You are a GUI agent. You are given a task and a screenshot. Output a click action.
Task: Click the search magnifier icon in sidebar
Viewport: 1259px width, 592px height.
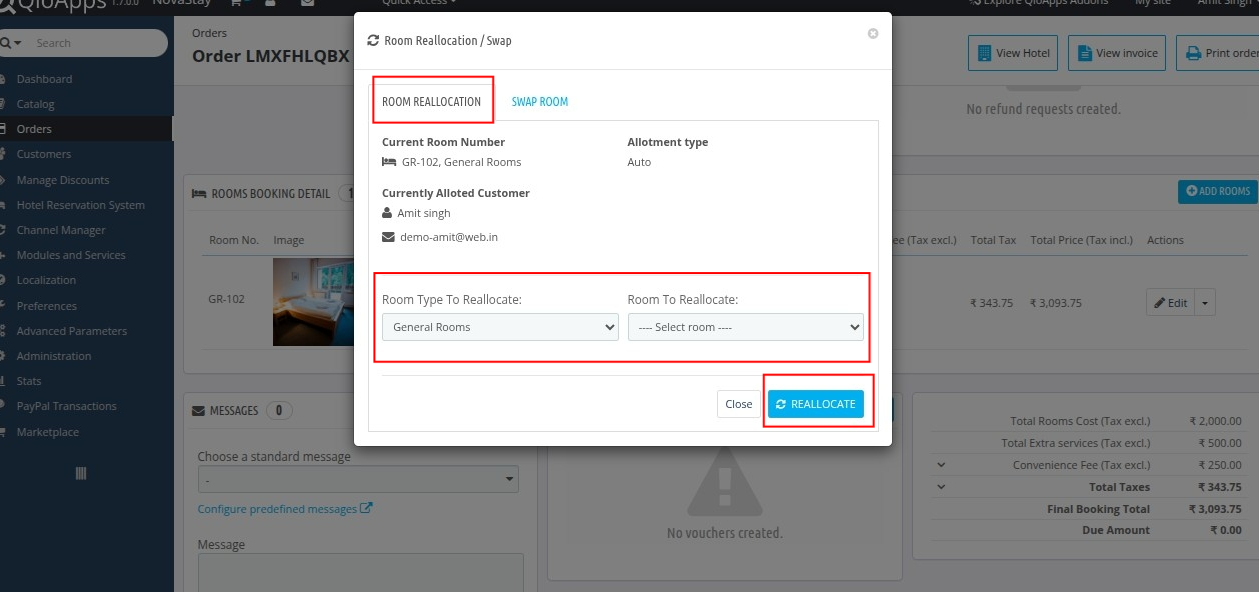tap(6, 43)
